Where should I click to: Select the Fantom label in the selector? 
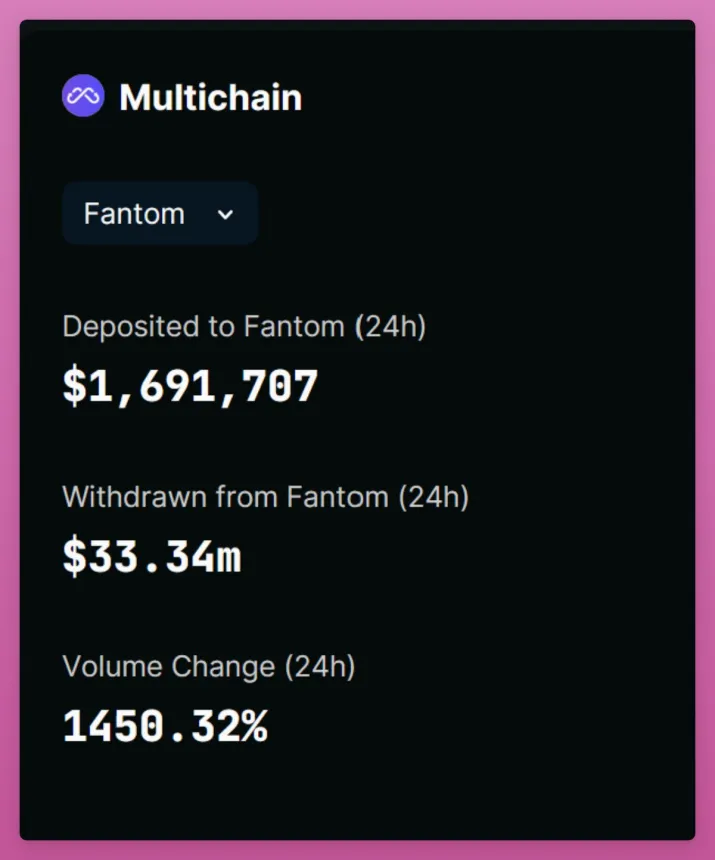[x=135, y=213]
